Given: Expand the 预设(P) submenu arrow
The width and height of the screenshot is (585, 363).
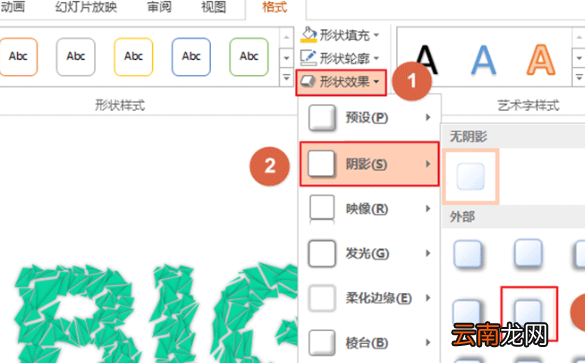Looking at the screenshot, I should tap(428, 118).
